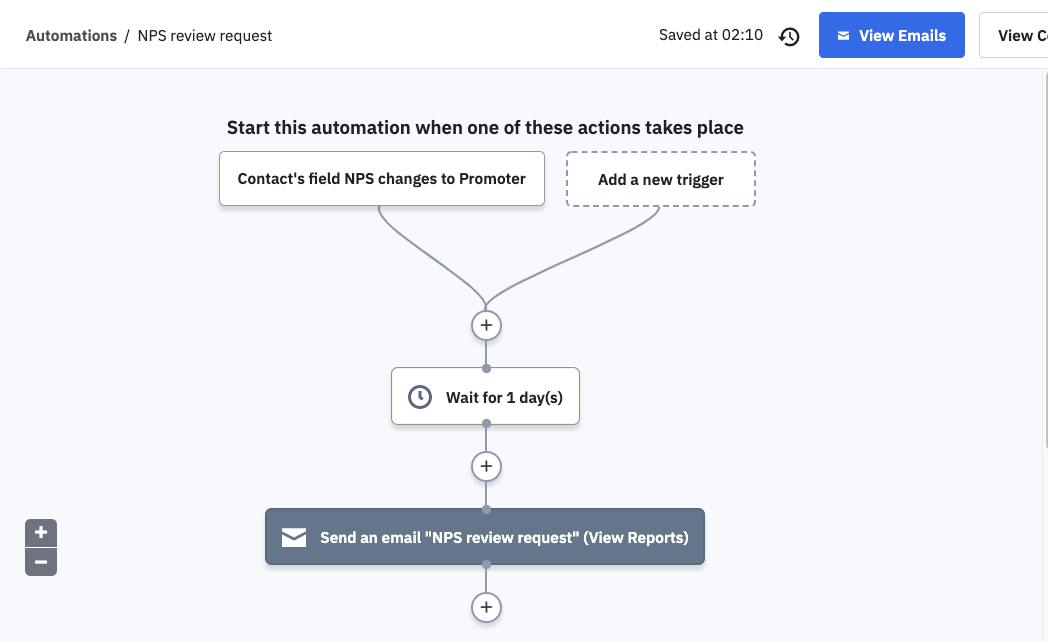Viewport: 1048px width, 642px height.
Task: Click the "Saved at 02:10" status text
Action: click(x=710, y=35)
